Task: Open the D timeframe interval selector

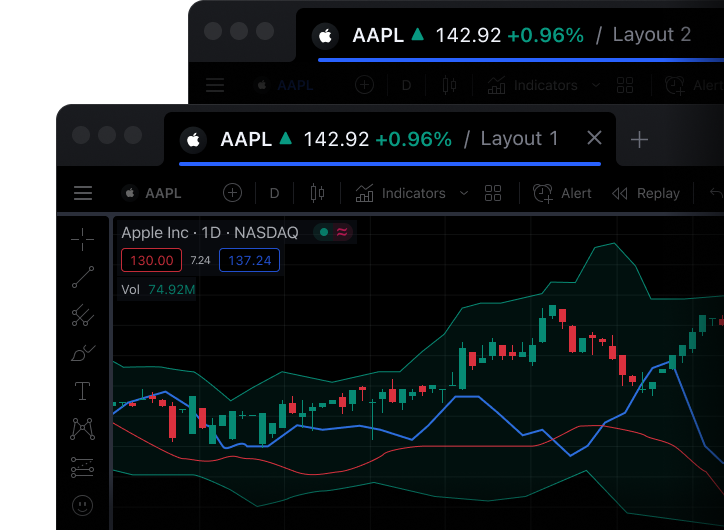Action: [x=274, y=193]
